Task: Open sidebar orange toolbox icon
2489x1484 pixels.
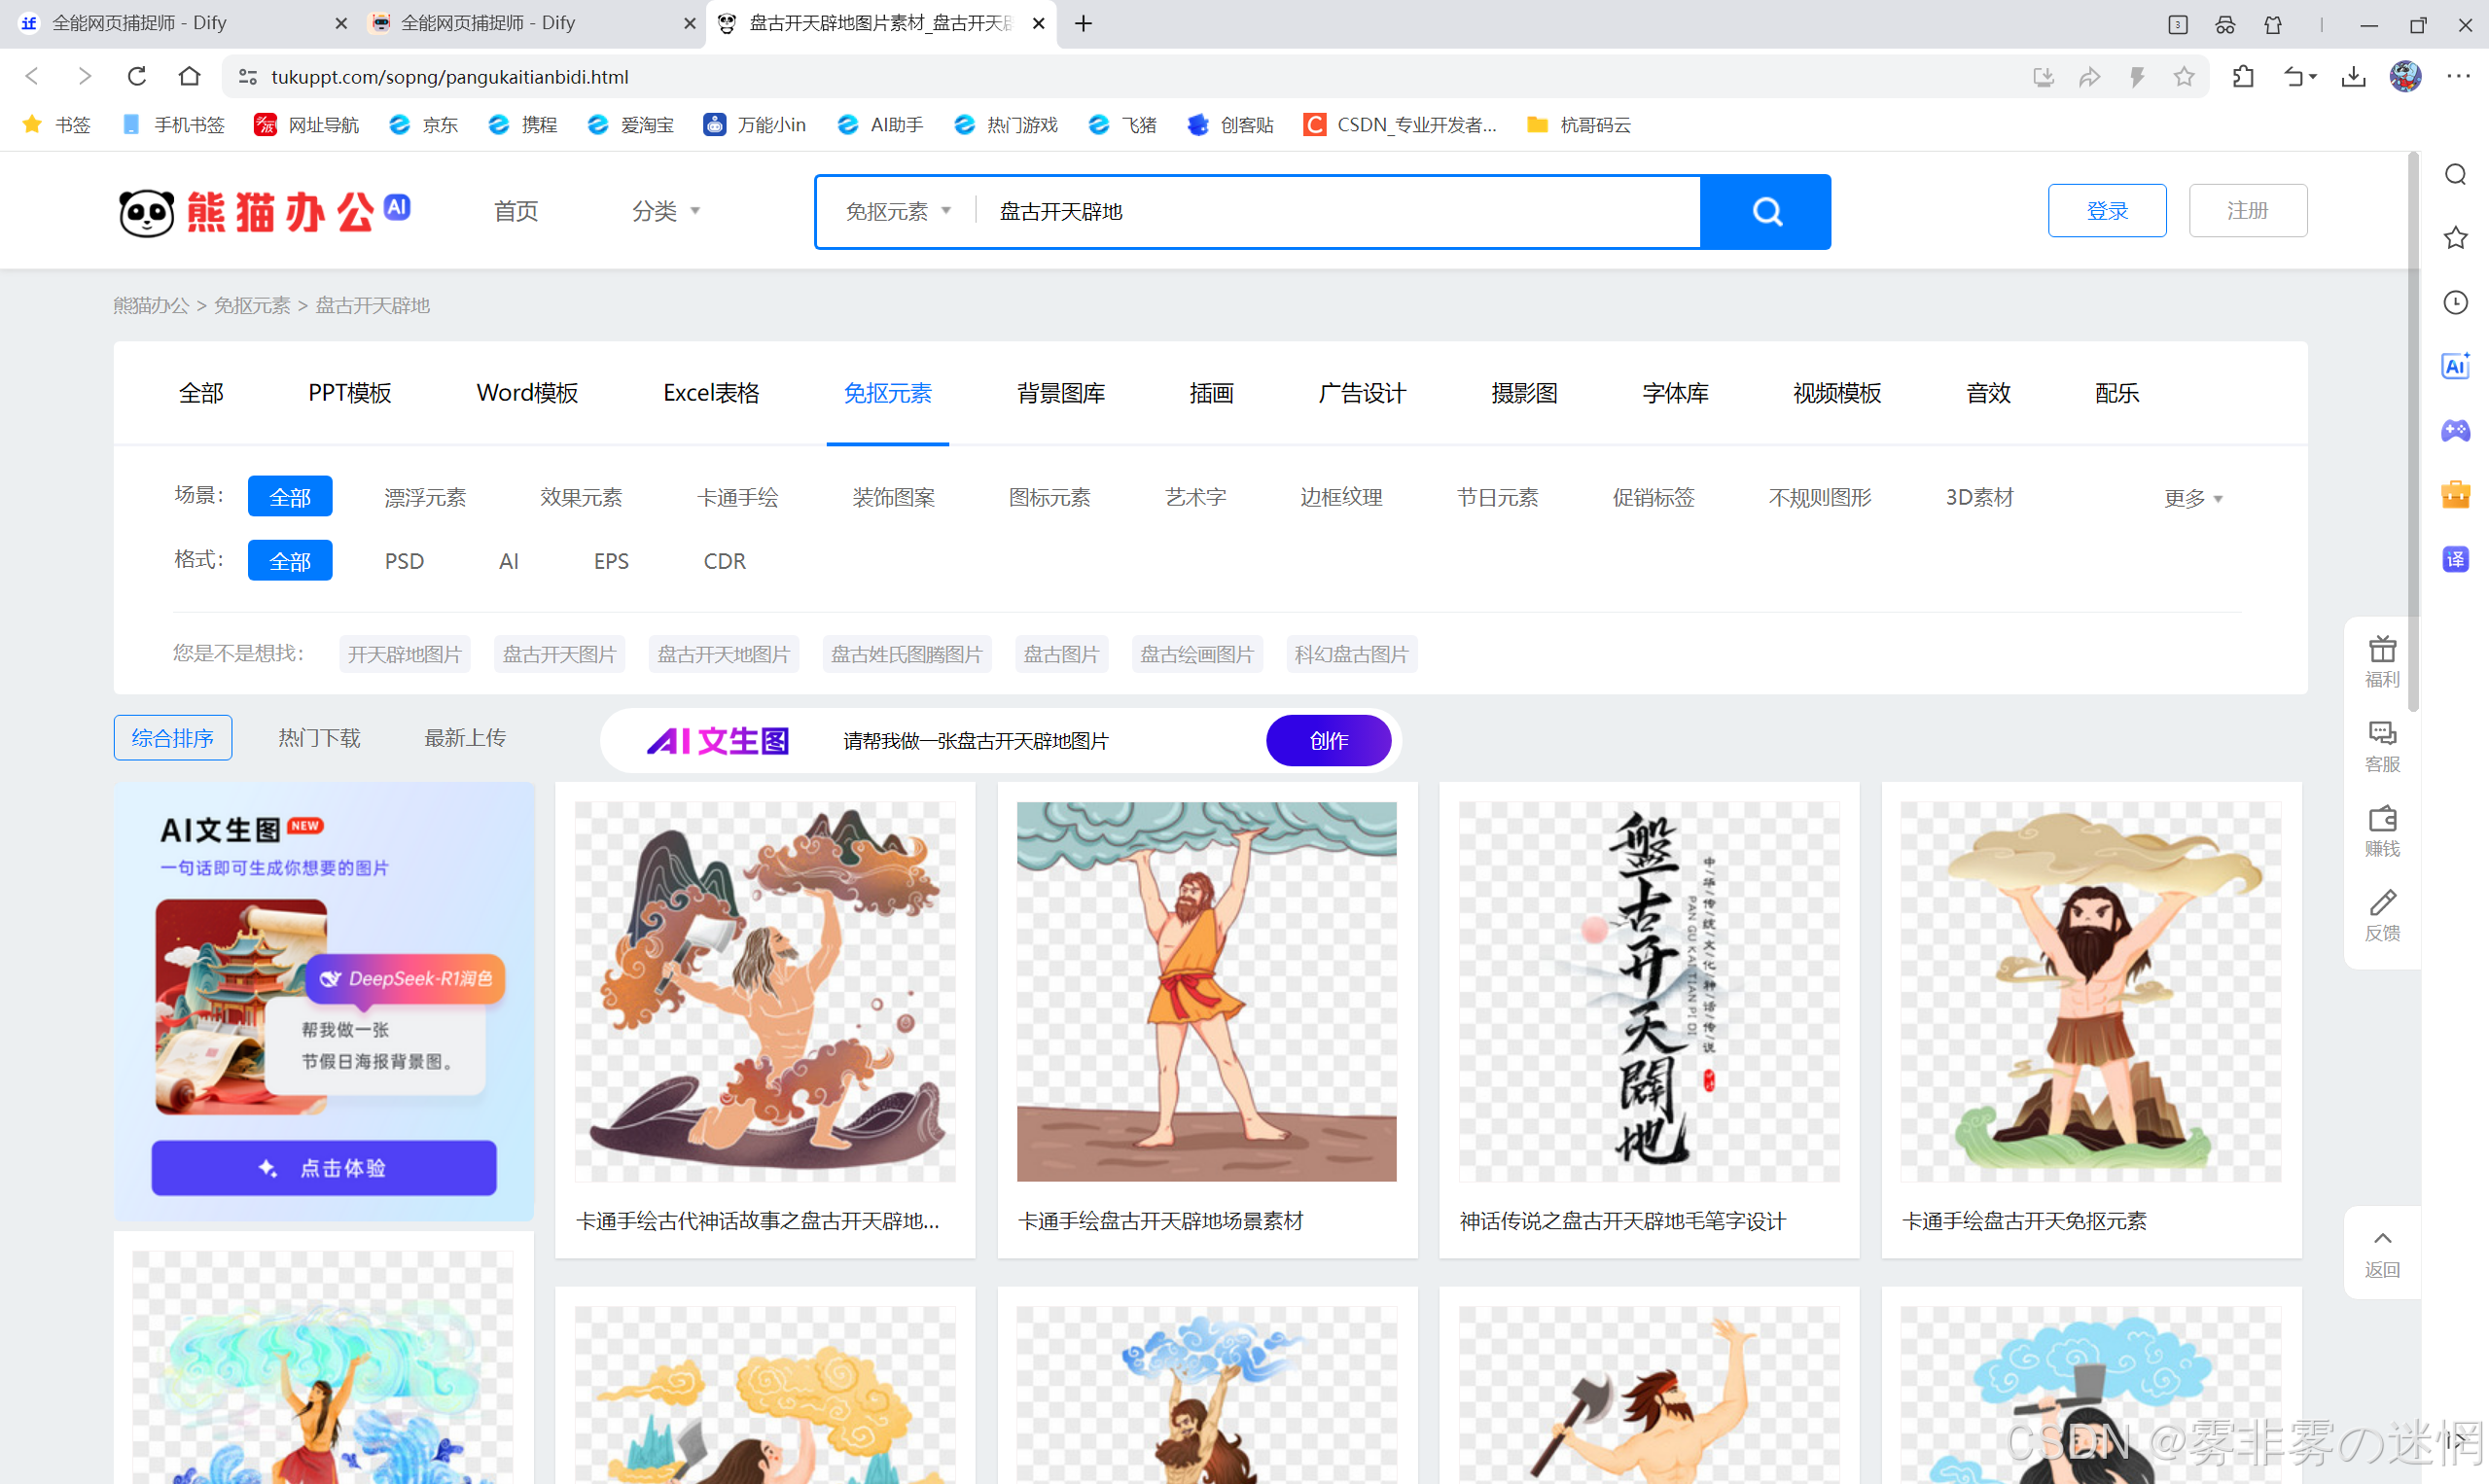Action: click(x=2456, y=494)
